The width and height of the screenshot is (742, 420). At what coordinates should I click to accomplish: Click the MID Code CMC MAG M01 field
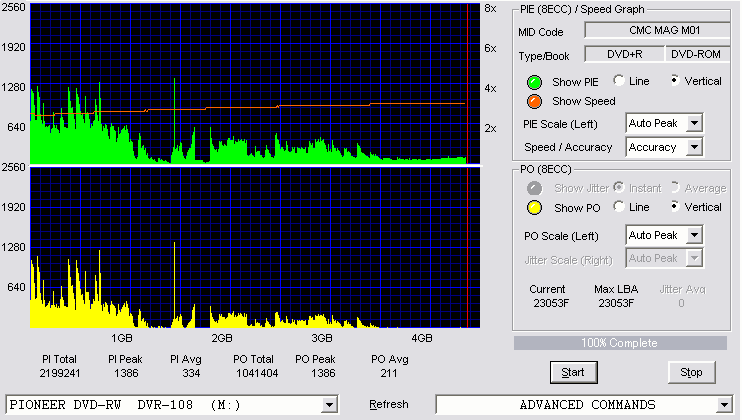pos(658,30)
